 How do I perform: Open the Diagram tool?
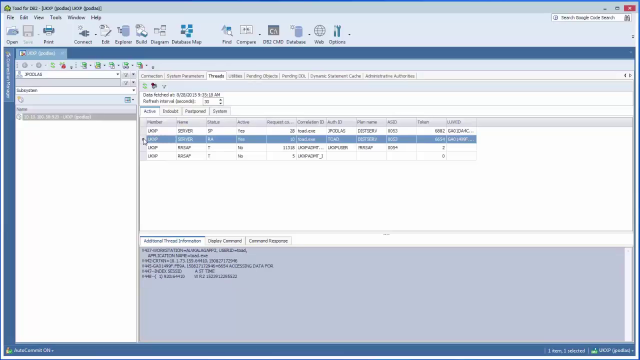160,34
